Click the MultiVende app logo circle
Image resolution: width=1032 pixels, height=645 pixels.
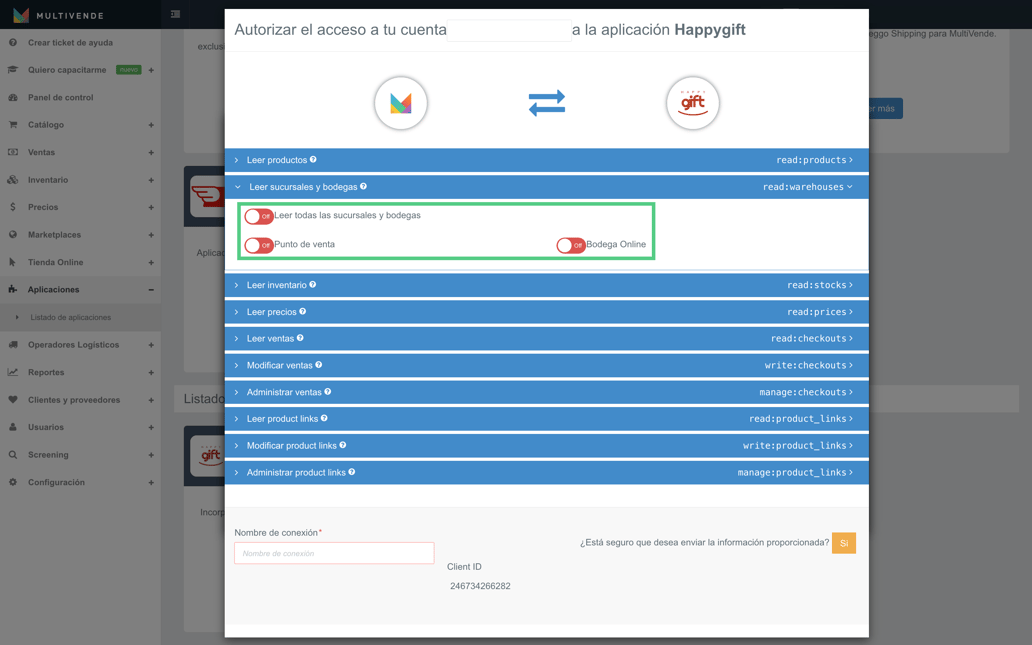pyautogui.click(x=401, y=103)
